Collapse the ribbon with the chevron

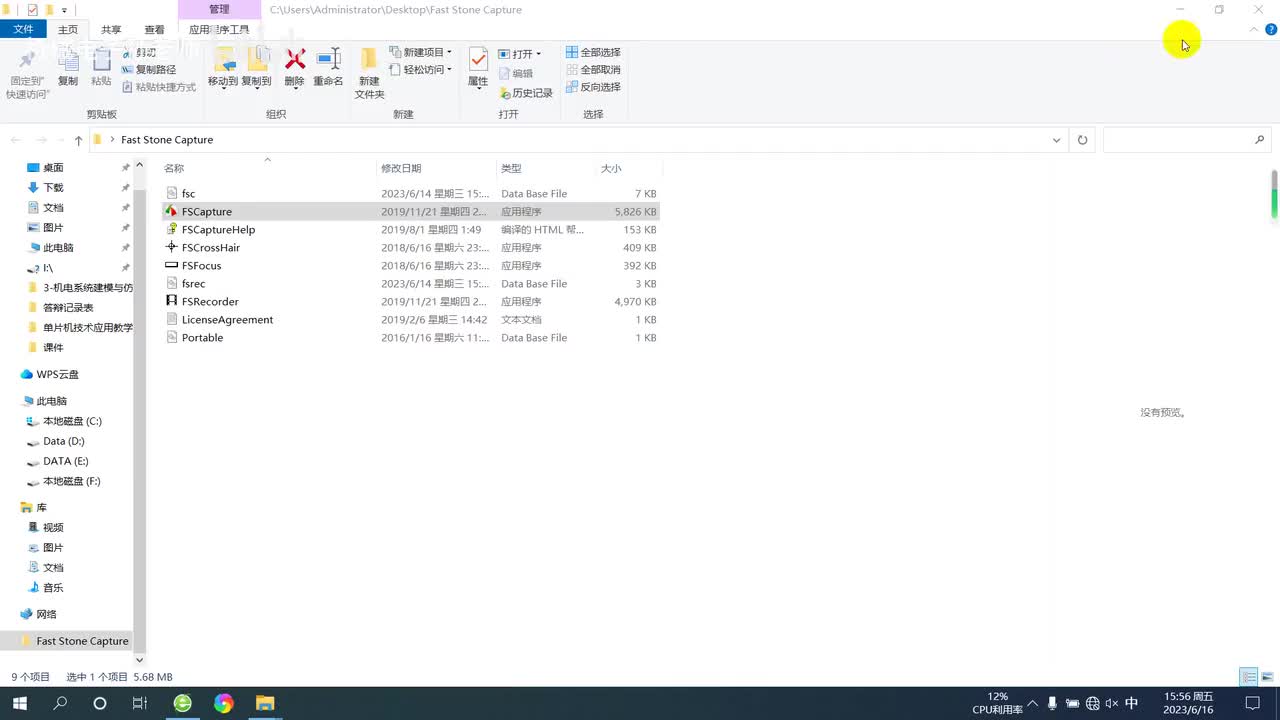[x=1254, y=30]
